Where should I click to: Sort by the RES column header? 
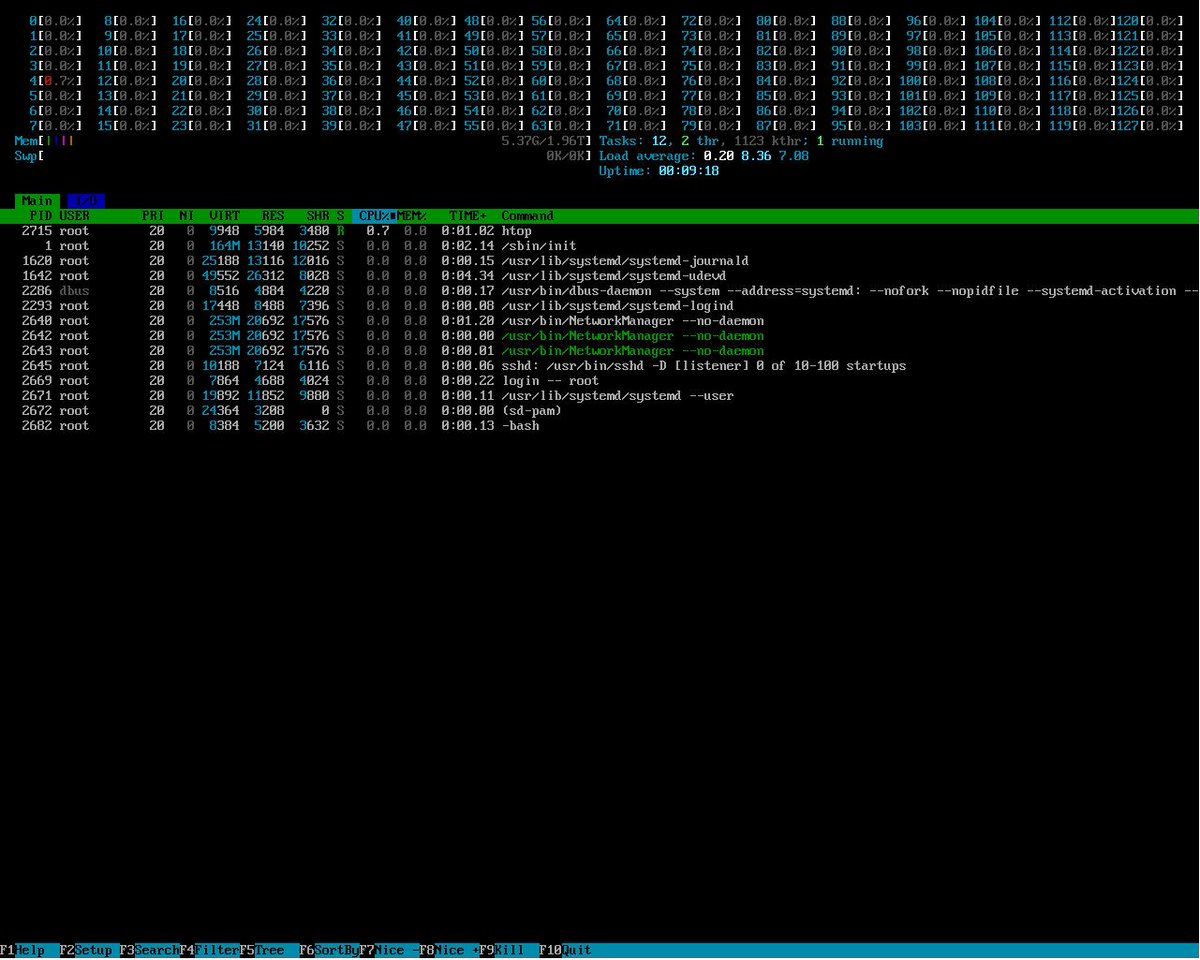(x=273, y=216)
